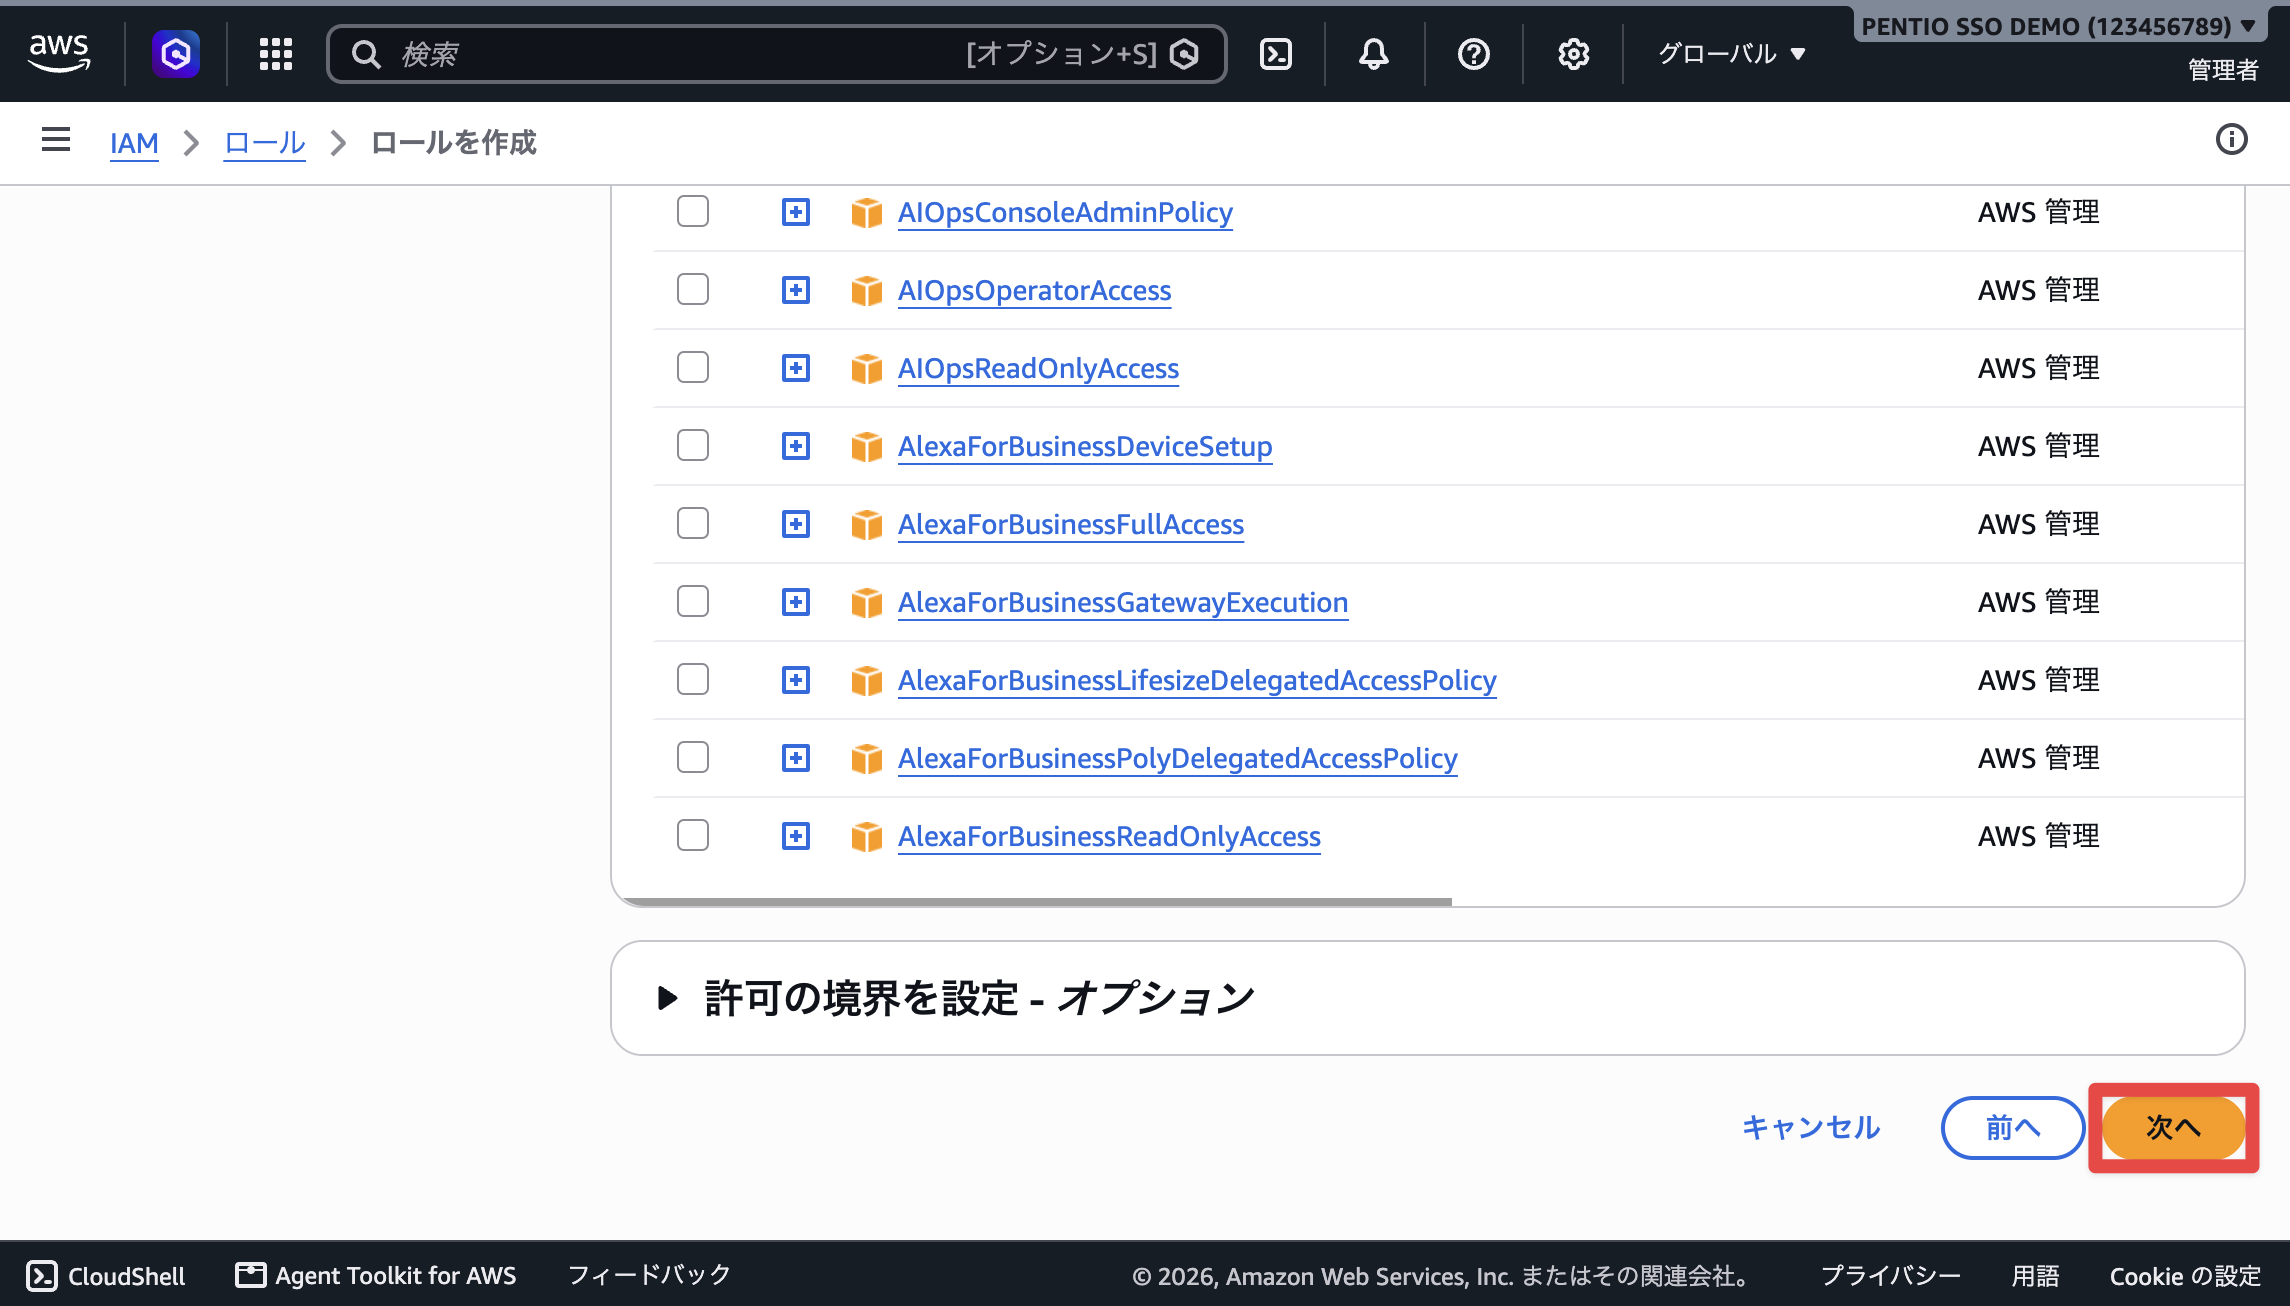Click 次へ to proceed

click(x=2174, y=1128)
